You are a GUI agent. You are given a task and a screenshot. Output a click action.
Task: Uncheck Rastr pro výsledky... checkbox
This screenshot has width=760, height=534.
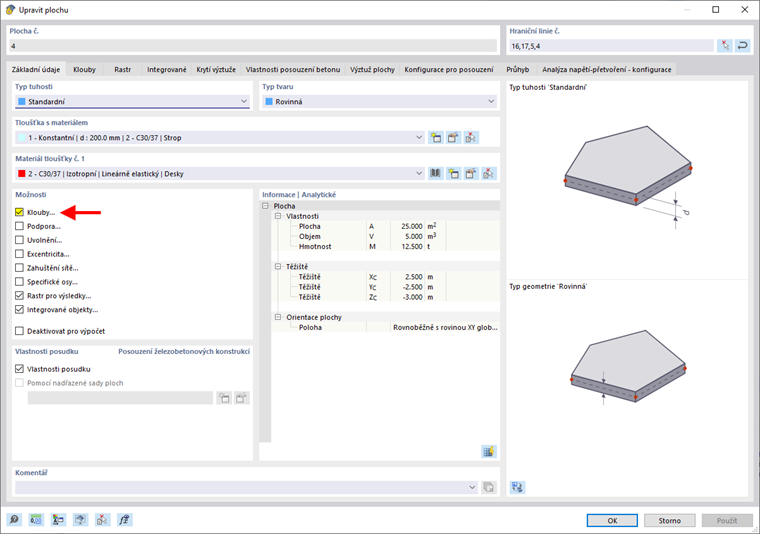pyautogui.click(x=19, y=296)
